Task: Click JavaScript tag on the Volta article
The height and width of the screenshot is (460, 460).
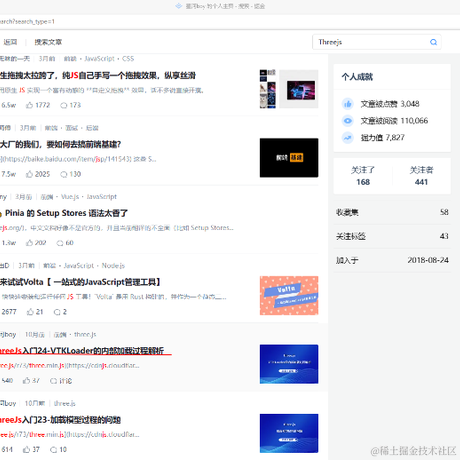Action: tap(79, 266)
